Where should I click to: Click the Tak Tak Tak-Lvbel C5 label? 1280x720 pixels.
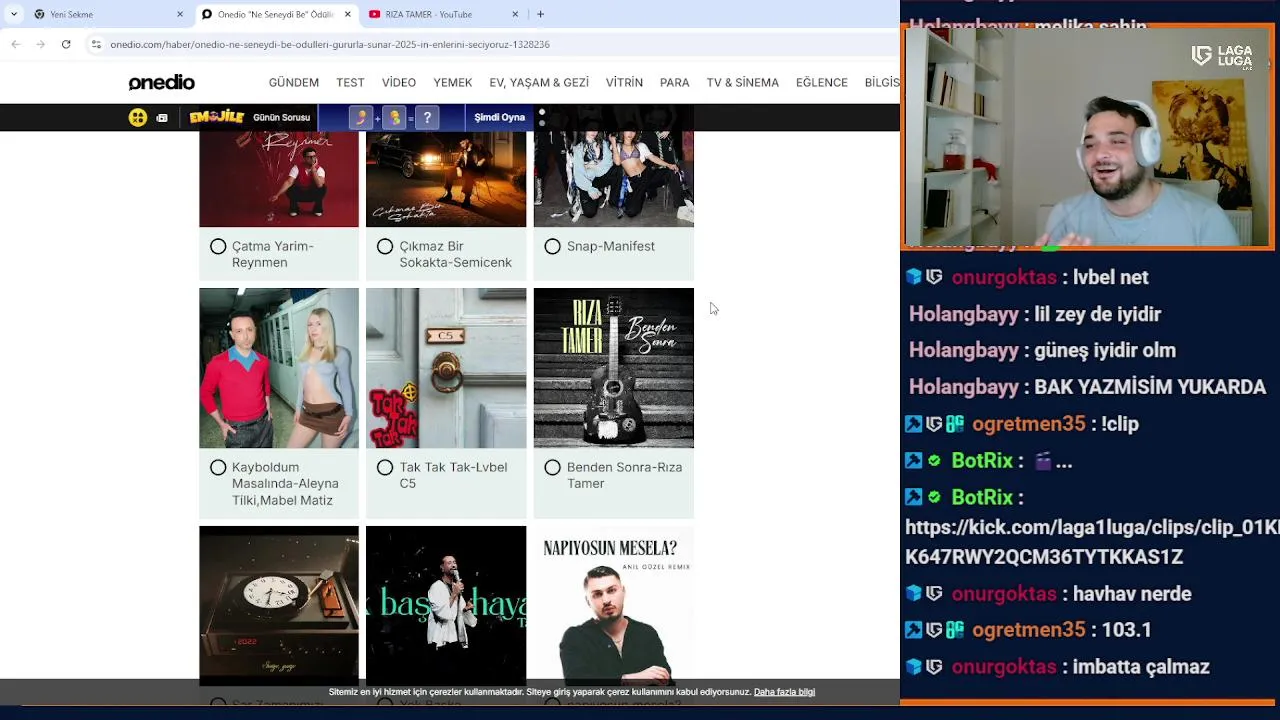point(453,475)
